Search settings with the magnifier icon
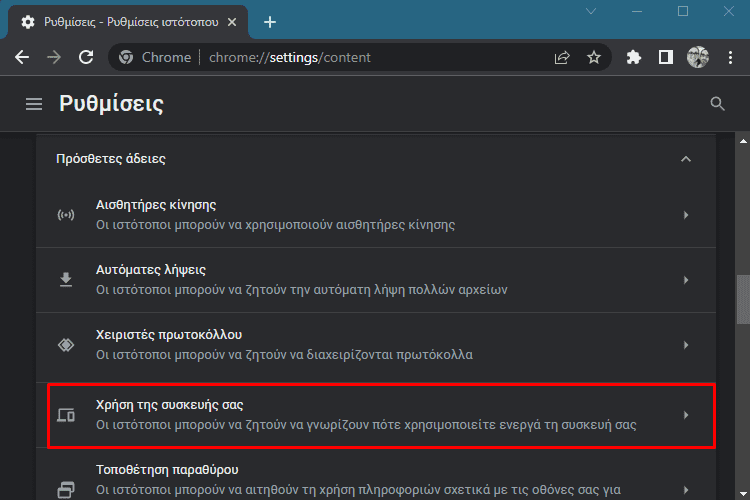Viewport: 750px width, 500px height. tap(717, 104)
